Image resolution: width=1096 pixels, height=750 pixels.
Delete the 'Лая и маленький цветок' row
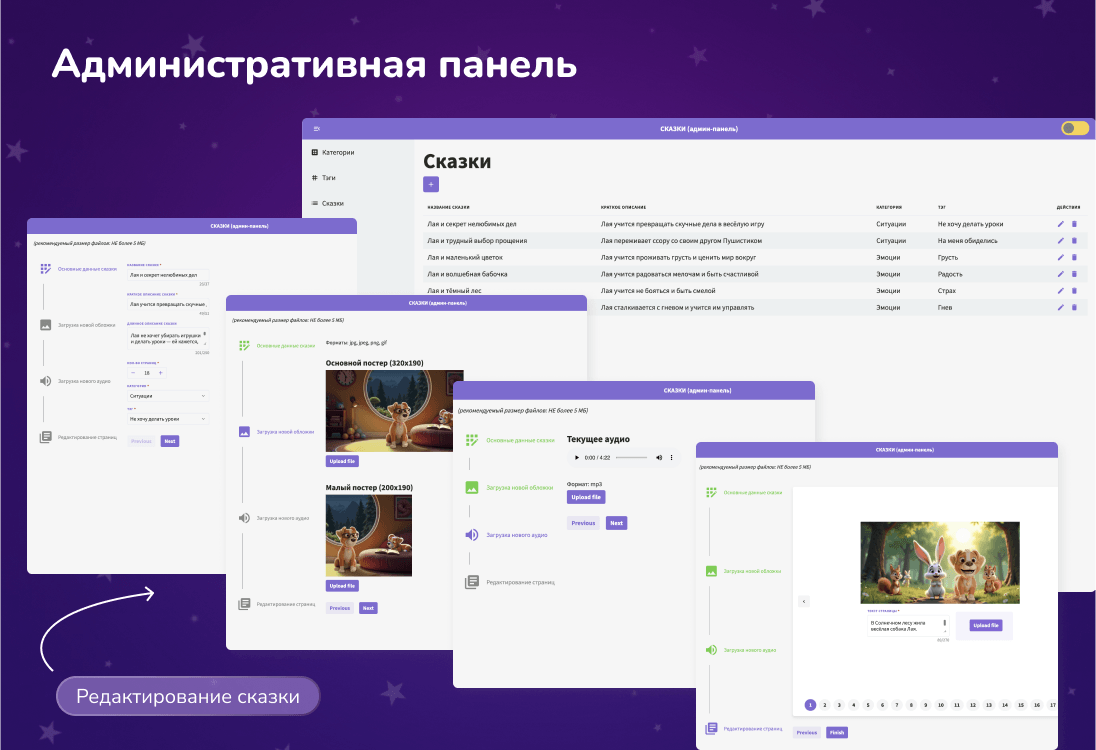pos(1074,257)
